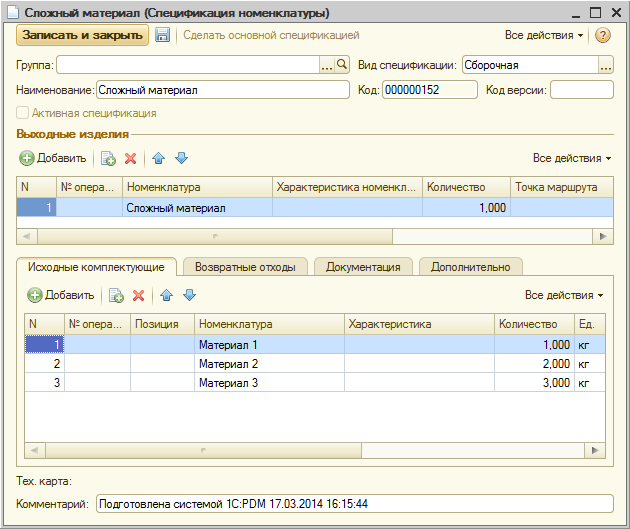Screen dimensions: 630x529
Task: Click the Код field 000000152
Action: 430,90
